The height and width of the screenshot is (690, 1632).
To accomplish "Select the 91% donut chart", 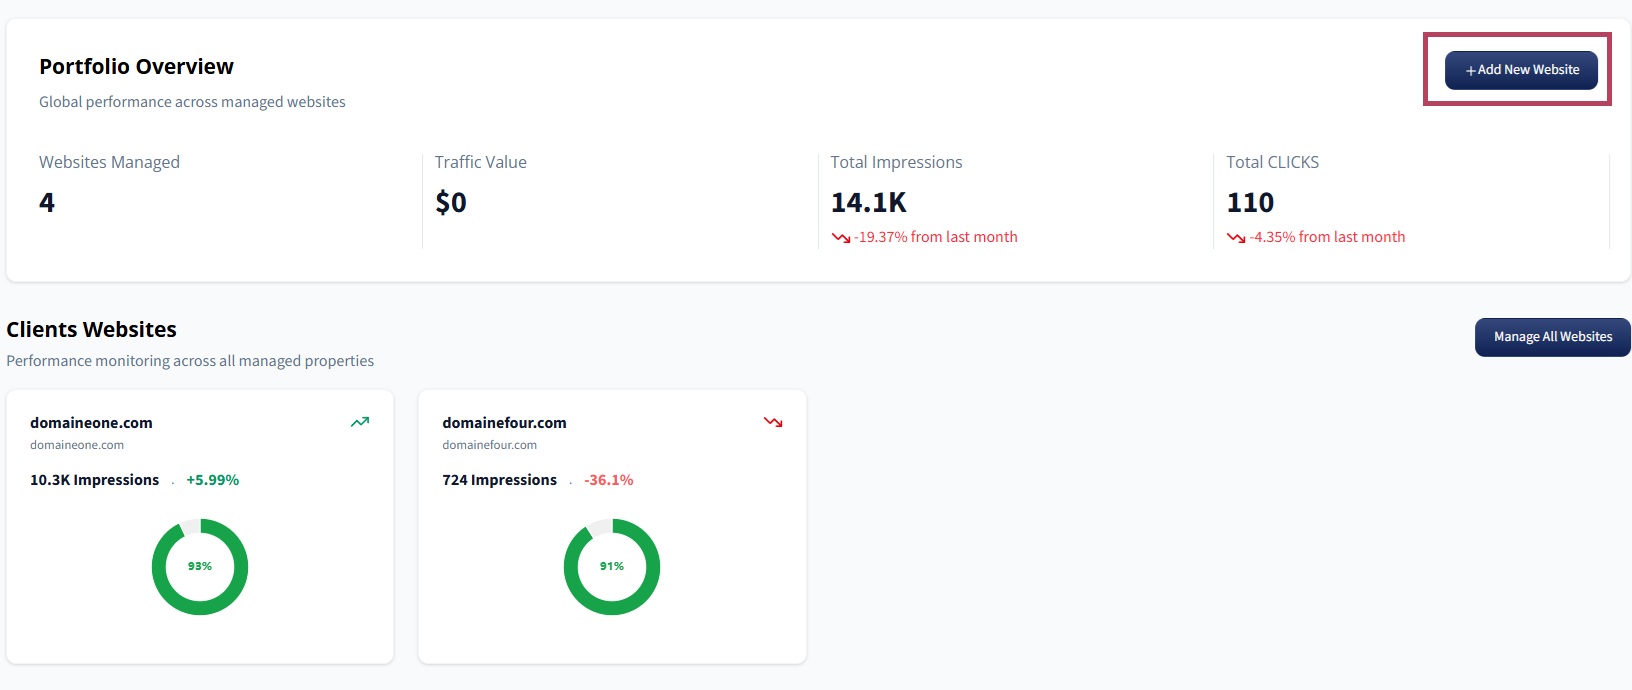I will click(x=612, y=566).
